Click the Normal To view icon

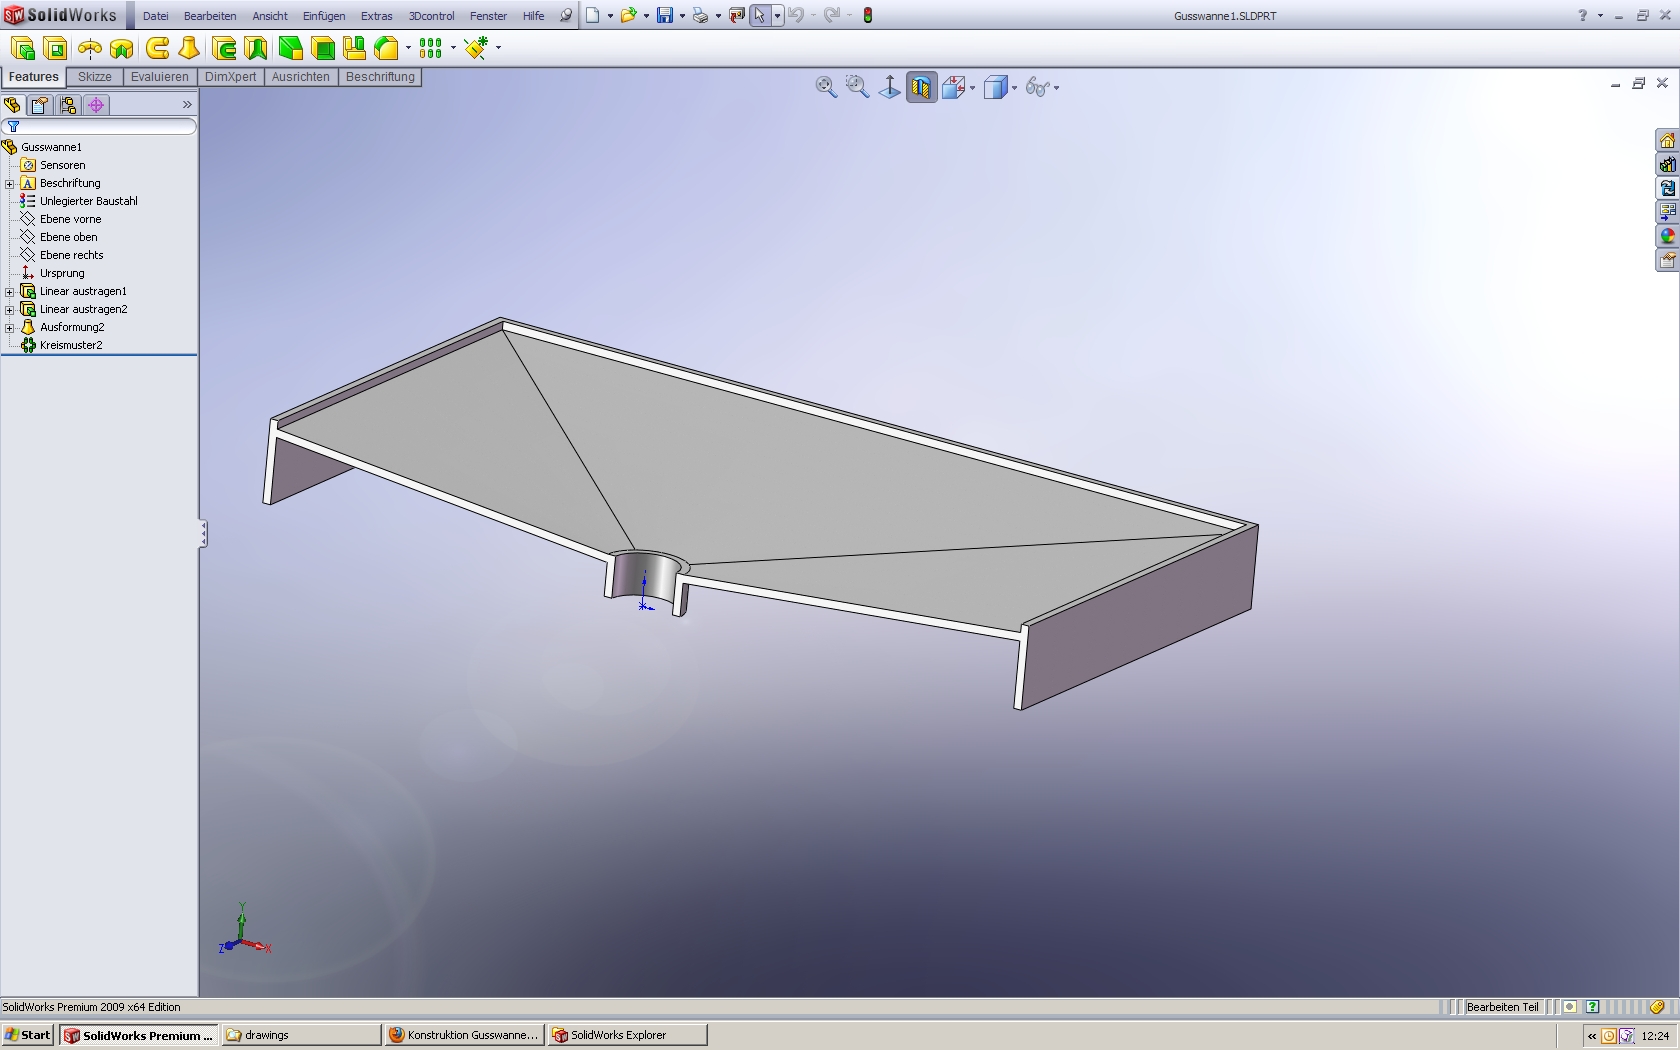889,87
